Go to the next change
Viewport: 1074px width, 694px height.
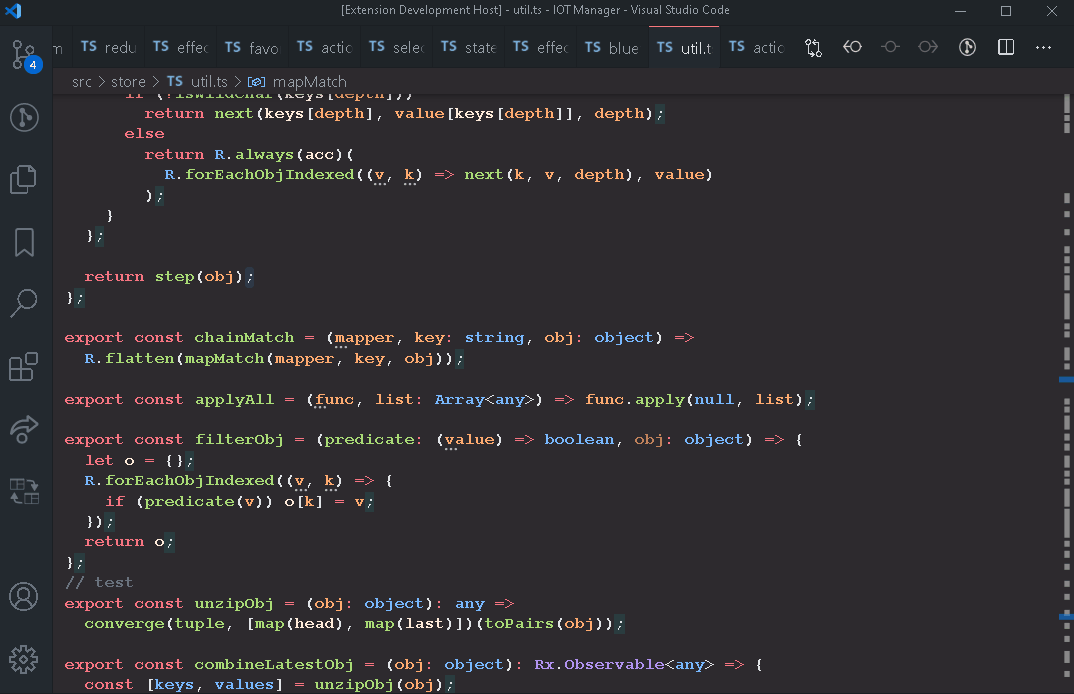pyautogui.click(x=928, y=47)
